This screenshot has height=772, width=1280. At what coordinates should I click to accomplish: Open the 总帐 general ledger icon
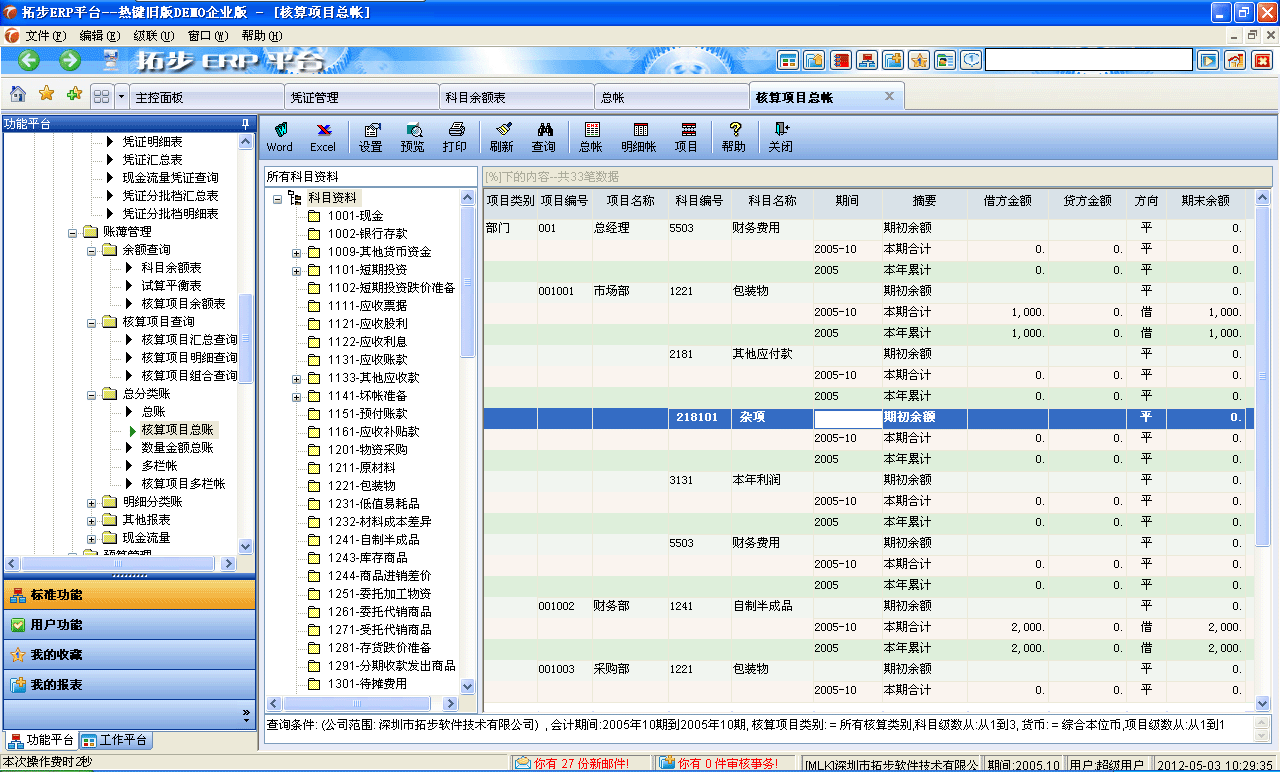pyautogui.click(x=591, y=137)
